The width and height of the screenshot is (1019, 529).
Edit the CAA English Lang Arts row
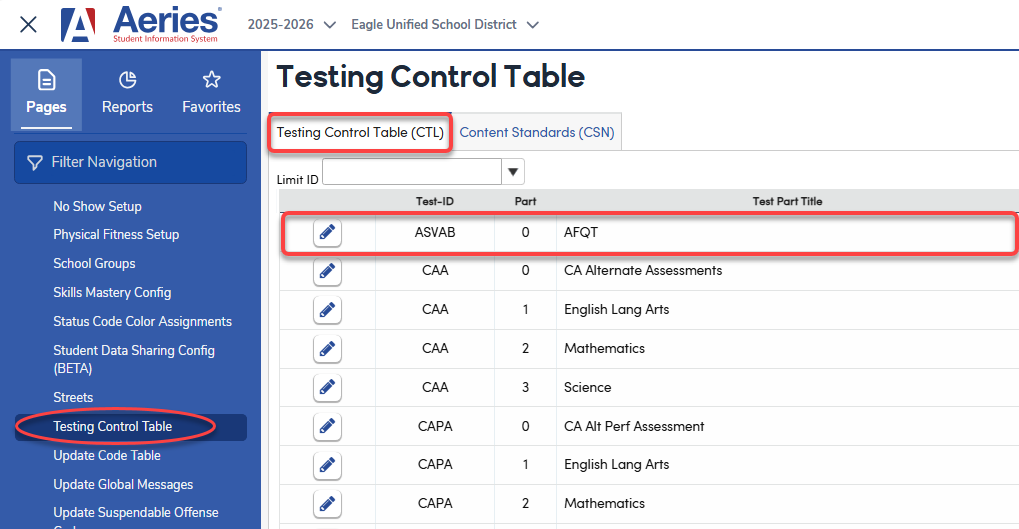point(328,310)
